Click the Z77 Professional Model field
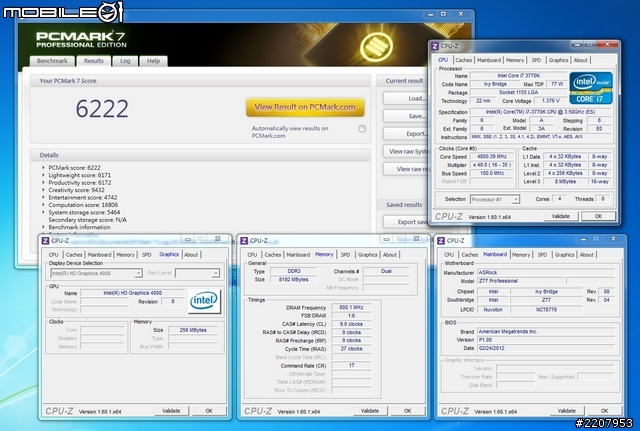The height and width of the screenshot is (431, 640). 521,281
